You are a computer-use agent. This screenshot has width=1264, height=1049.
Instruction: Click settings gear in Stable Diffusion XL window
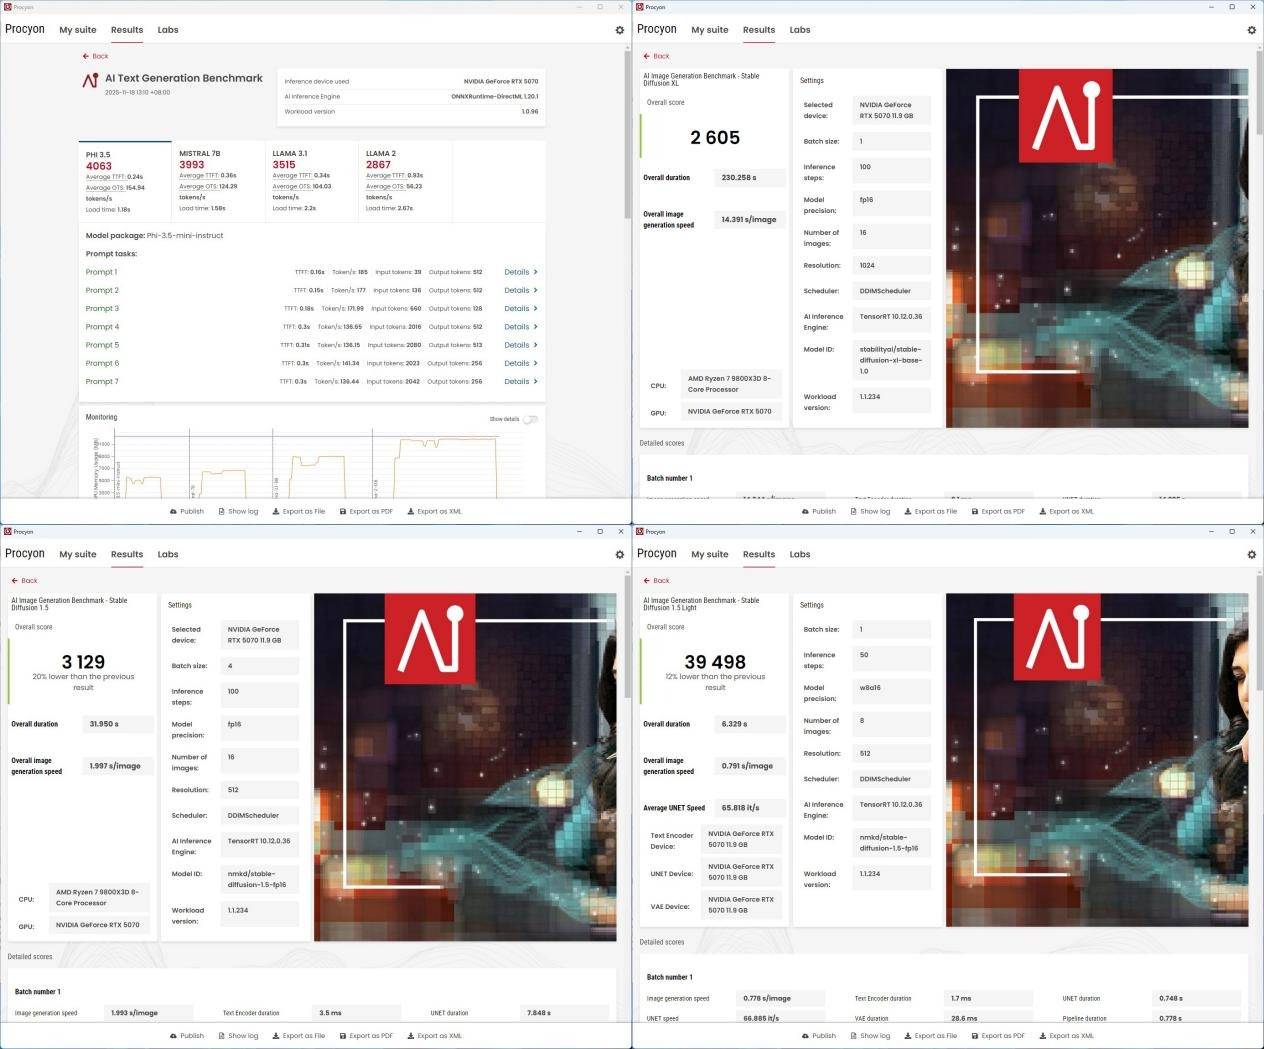[x=1251, y=30]
